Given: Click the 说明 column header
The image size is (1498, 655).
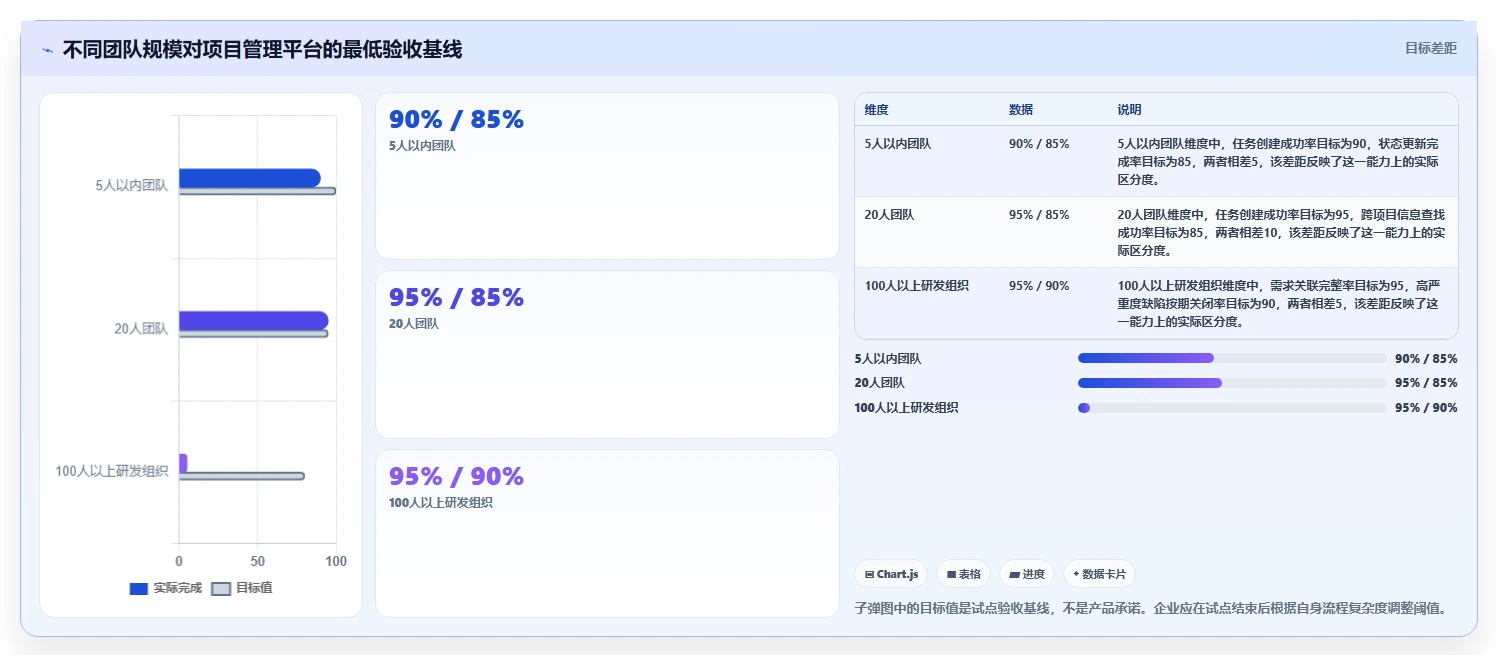Looking at the screenshot, I should (1129, 110).
